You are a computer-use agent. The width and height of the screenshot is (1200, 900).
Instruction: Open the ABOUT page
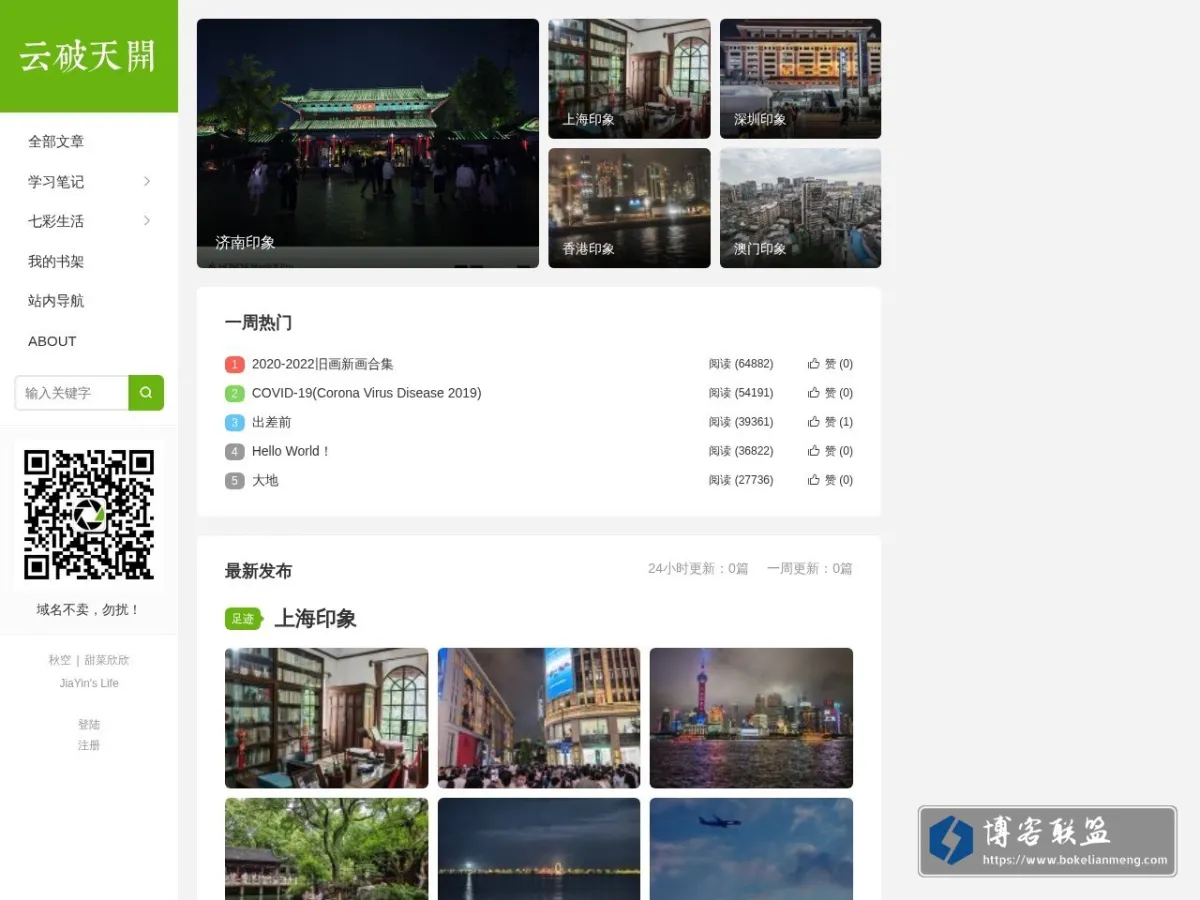pos(52,341)
